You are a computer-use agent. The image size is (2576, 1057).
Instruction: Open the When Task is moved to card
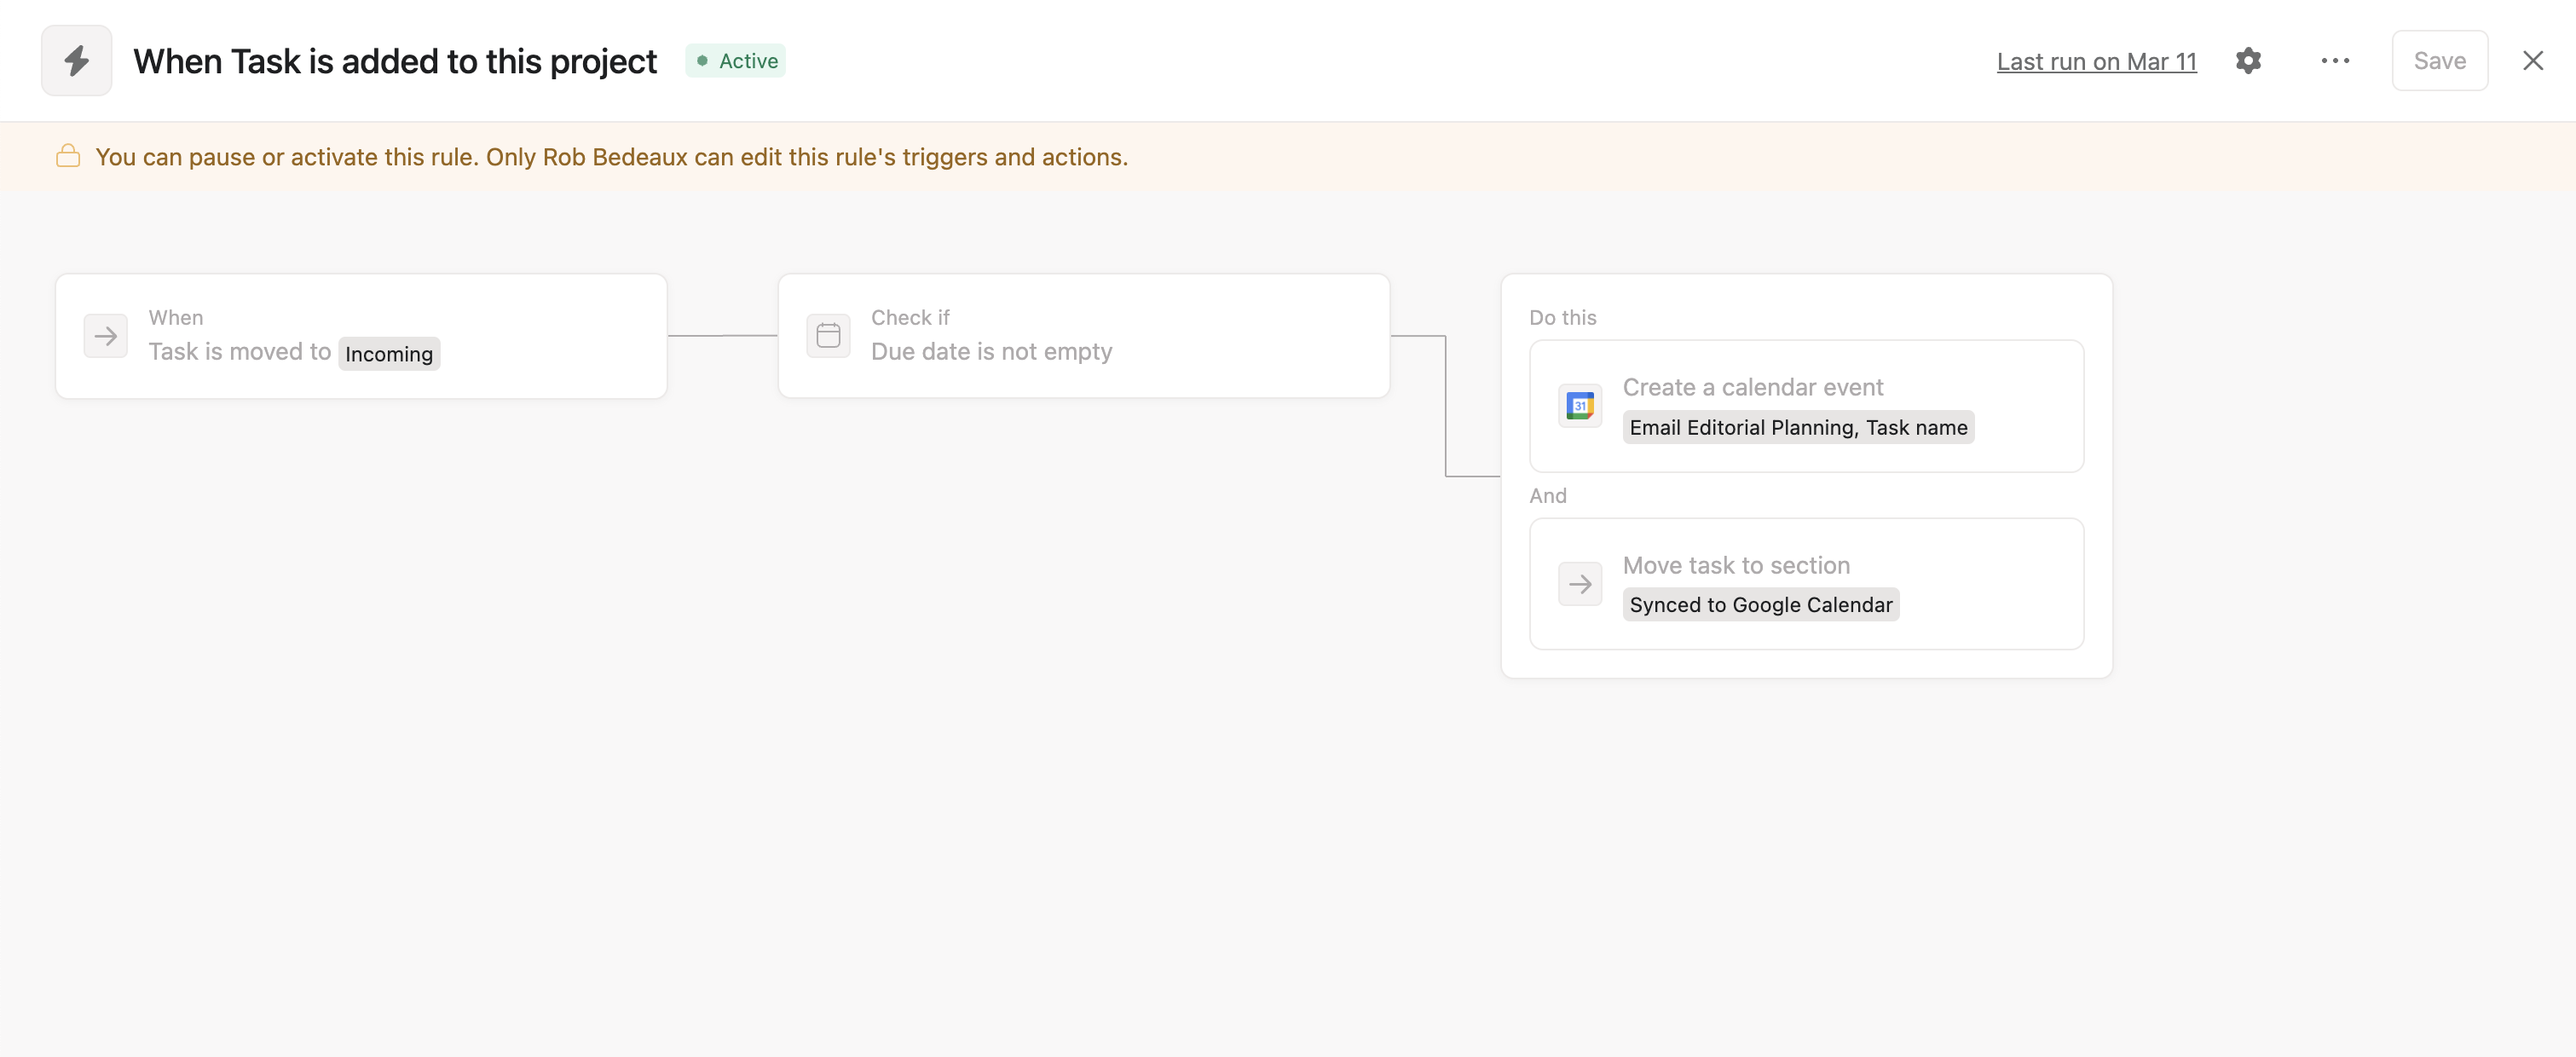pos(361,336)
